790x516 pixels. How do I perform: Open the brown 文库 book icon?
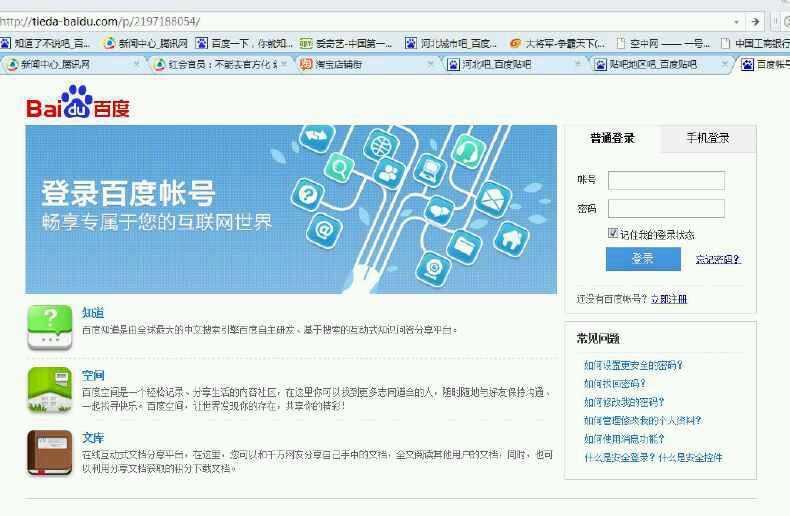(x=49, y=453)
